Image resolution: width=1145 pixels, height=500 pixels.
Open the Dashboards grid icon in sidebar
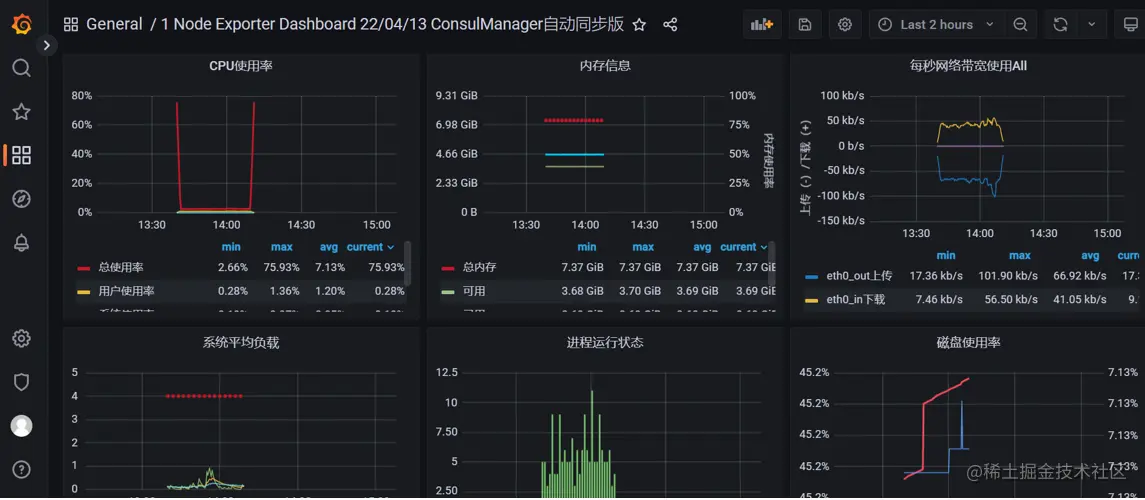[21, 155]
